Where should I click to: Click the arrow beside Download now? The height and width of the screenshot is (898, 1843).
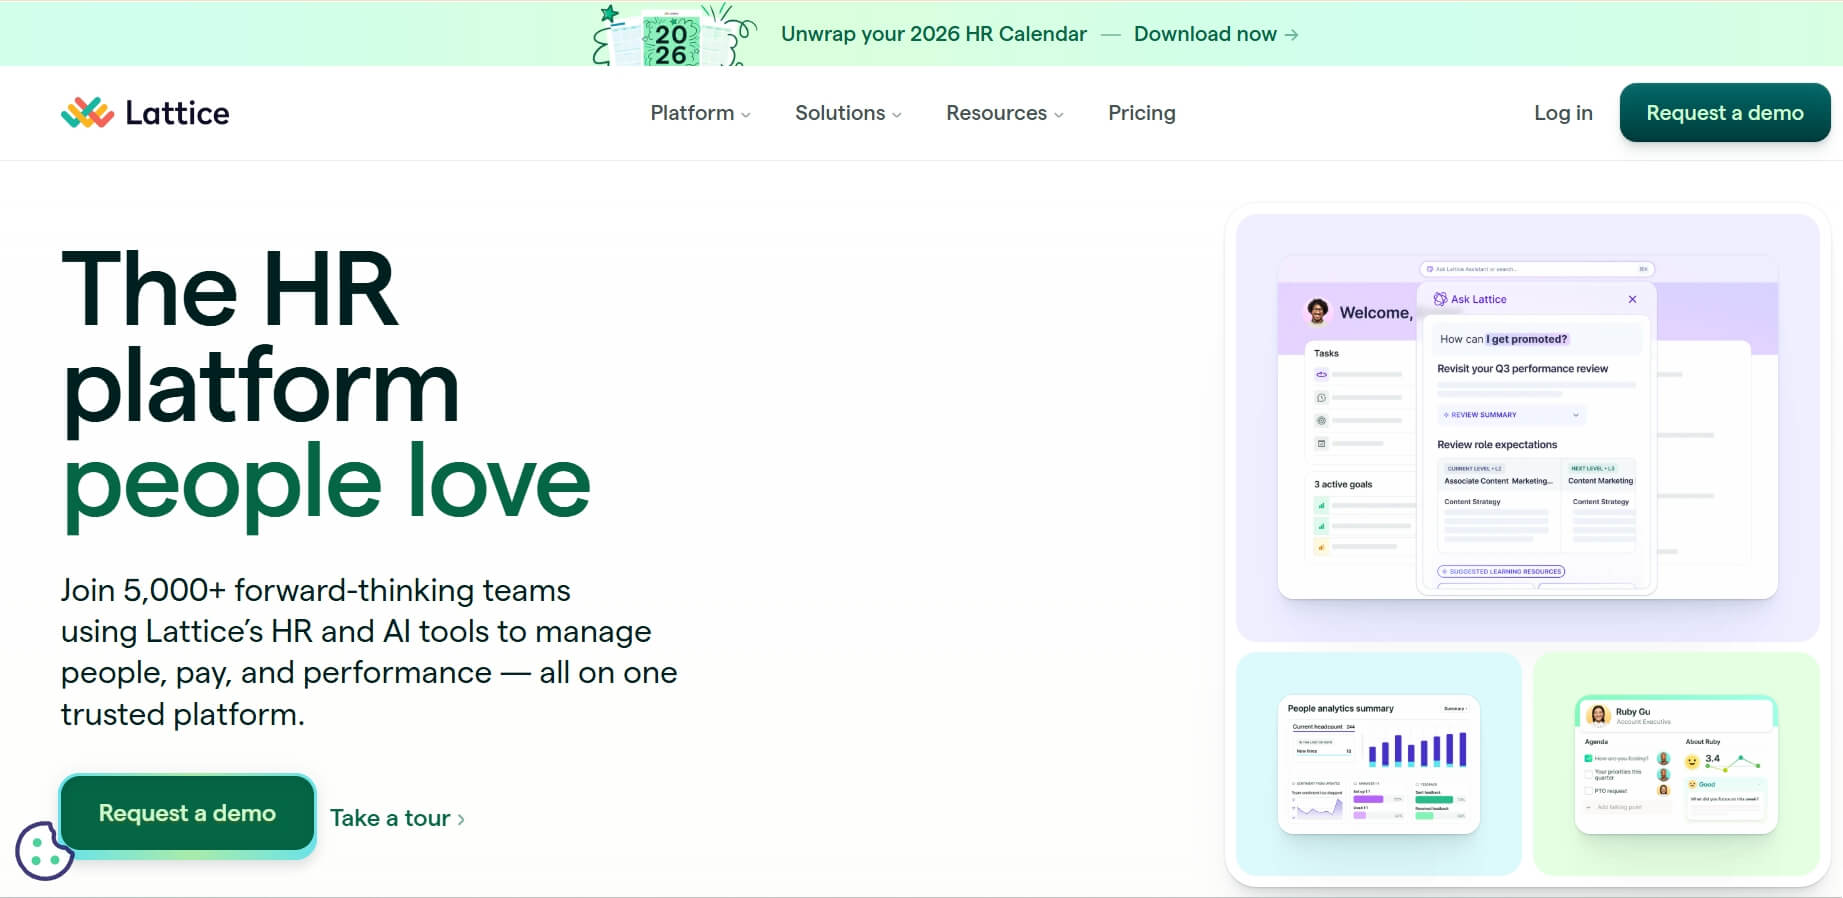click(x=1292, y=35)
